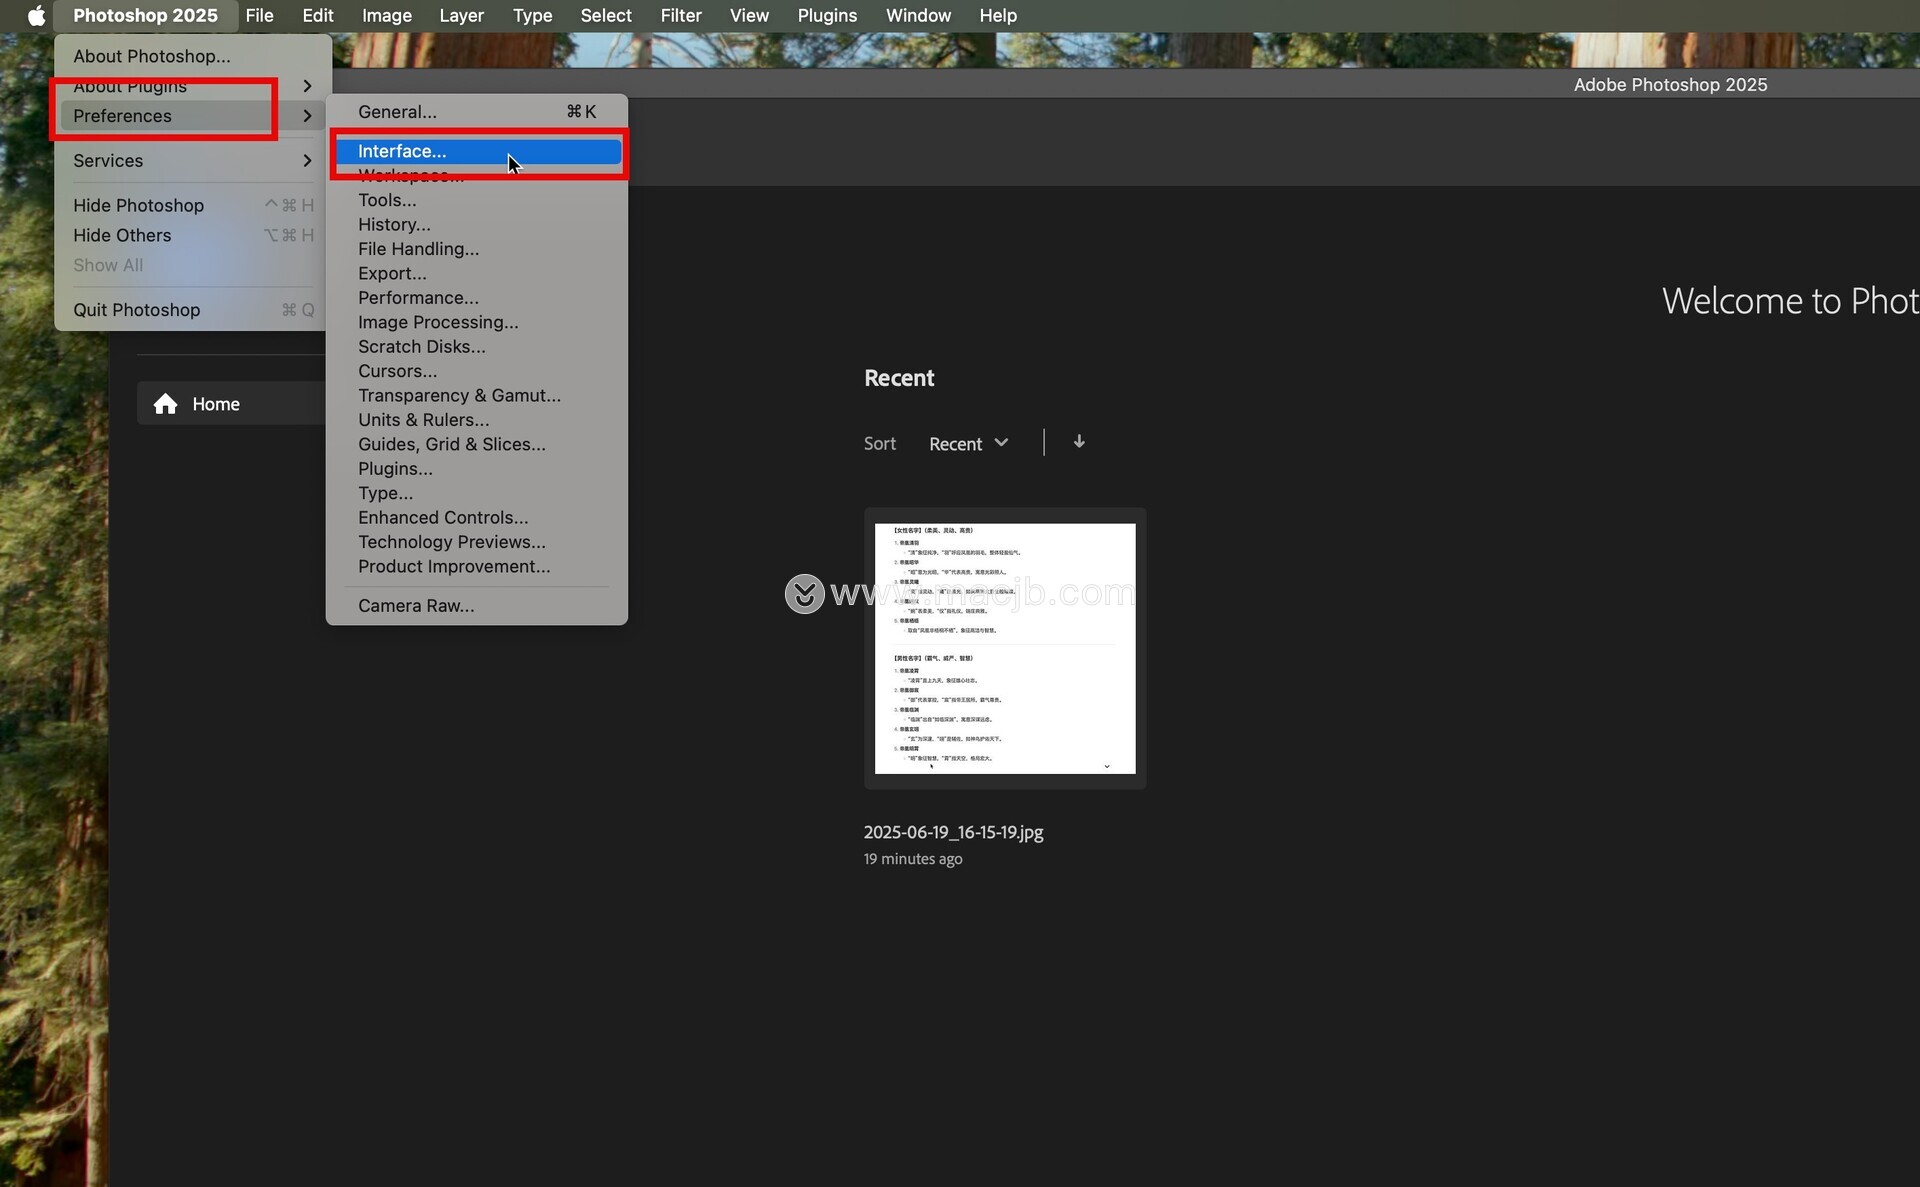Screen dimensions: 1920x1187
Task: Click file name 2025-06-19_16-15-19.jpg
Action: tap(953, 832)
